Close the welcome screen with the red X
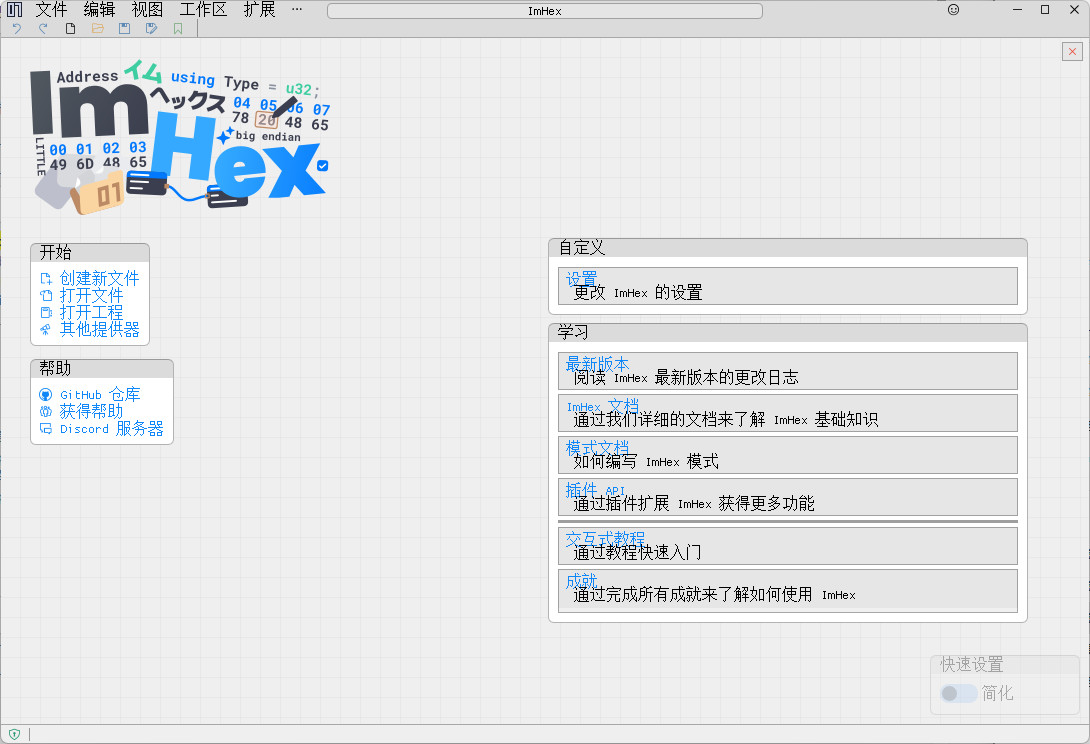 pyautogui.click(x=1072, y=51)
